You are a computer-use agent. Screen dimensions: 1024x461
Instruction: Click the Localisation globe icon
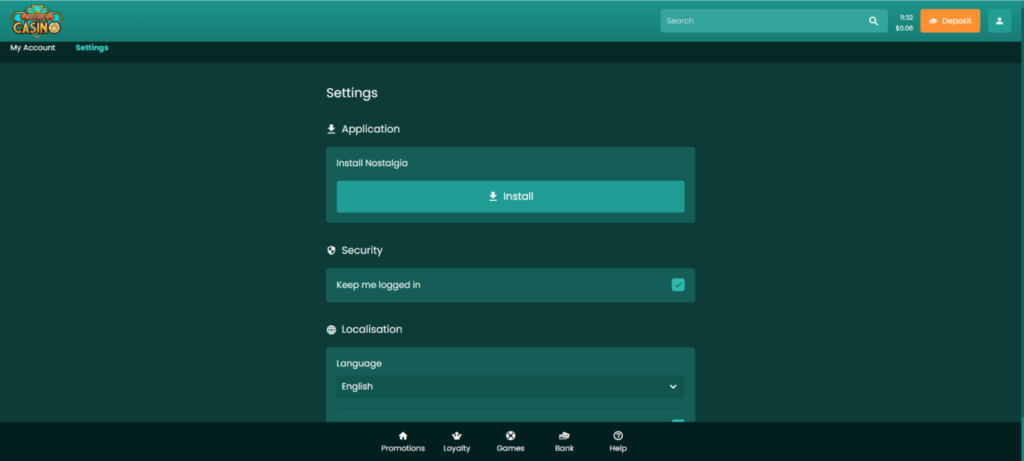[331, 329]
